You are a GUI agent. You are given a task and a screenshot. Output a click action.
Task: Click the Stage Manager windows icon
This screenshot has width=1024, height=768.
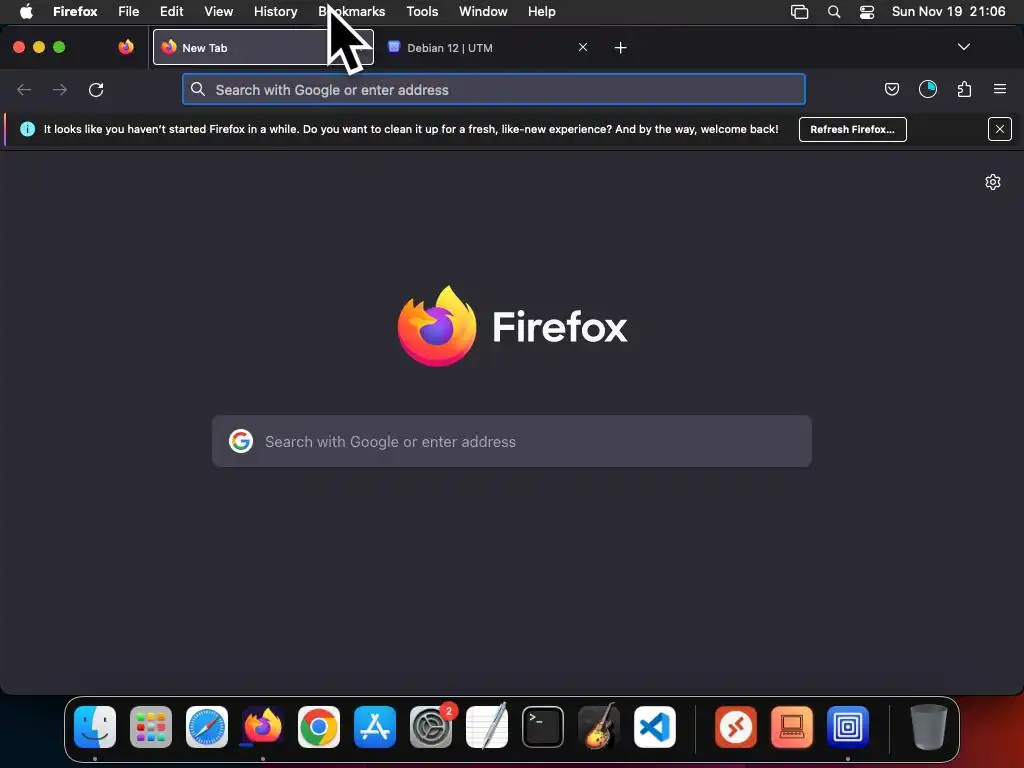pos(799,12)
